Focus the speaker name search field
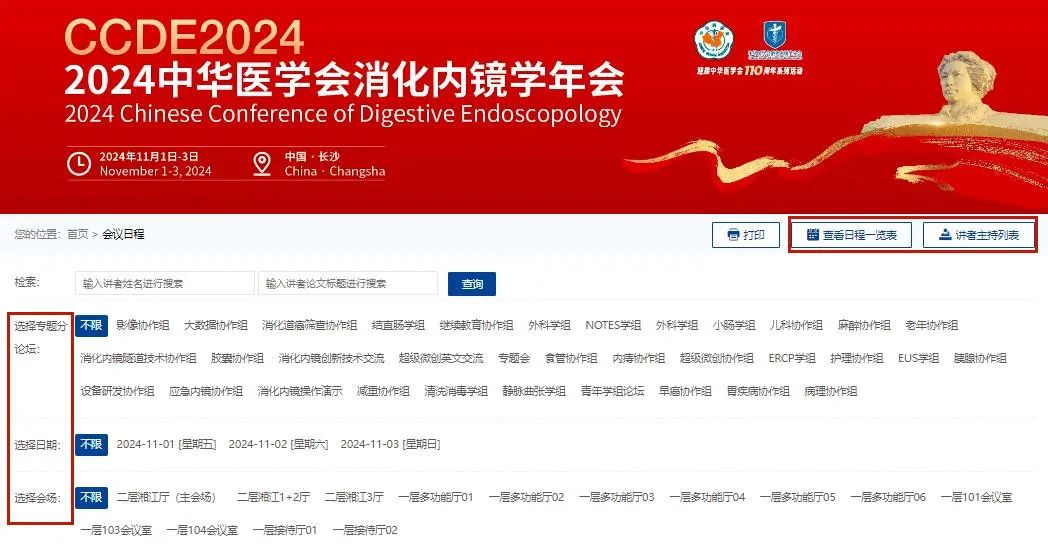 [164, 283]
